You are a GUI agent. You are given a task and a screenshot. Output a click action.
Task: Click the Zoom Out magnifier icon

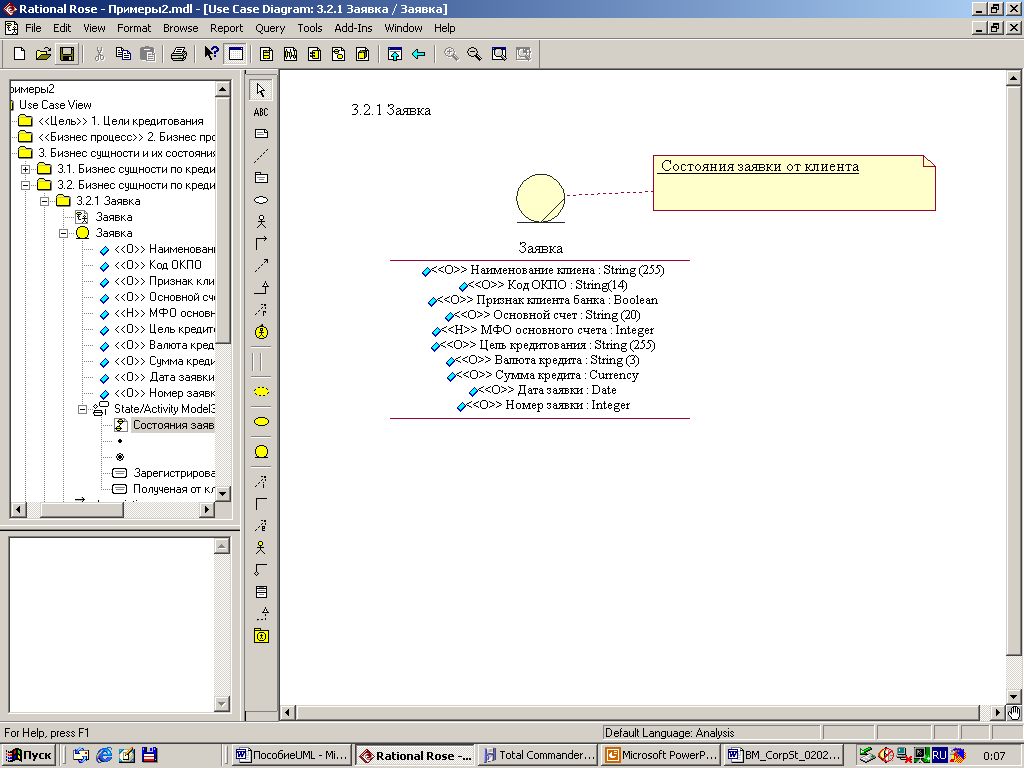pos(474,54)
